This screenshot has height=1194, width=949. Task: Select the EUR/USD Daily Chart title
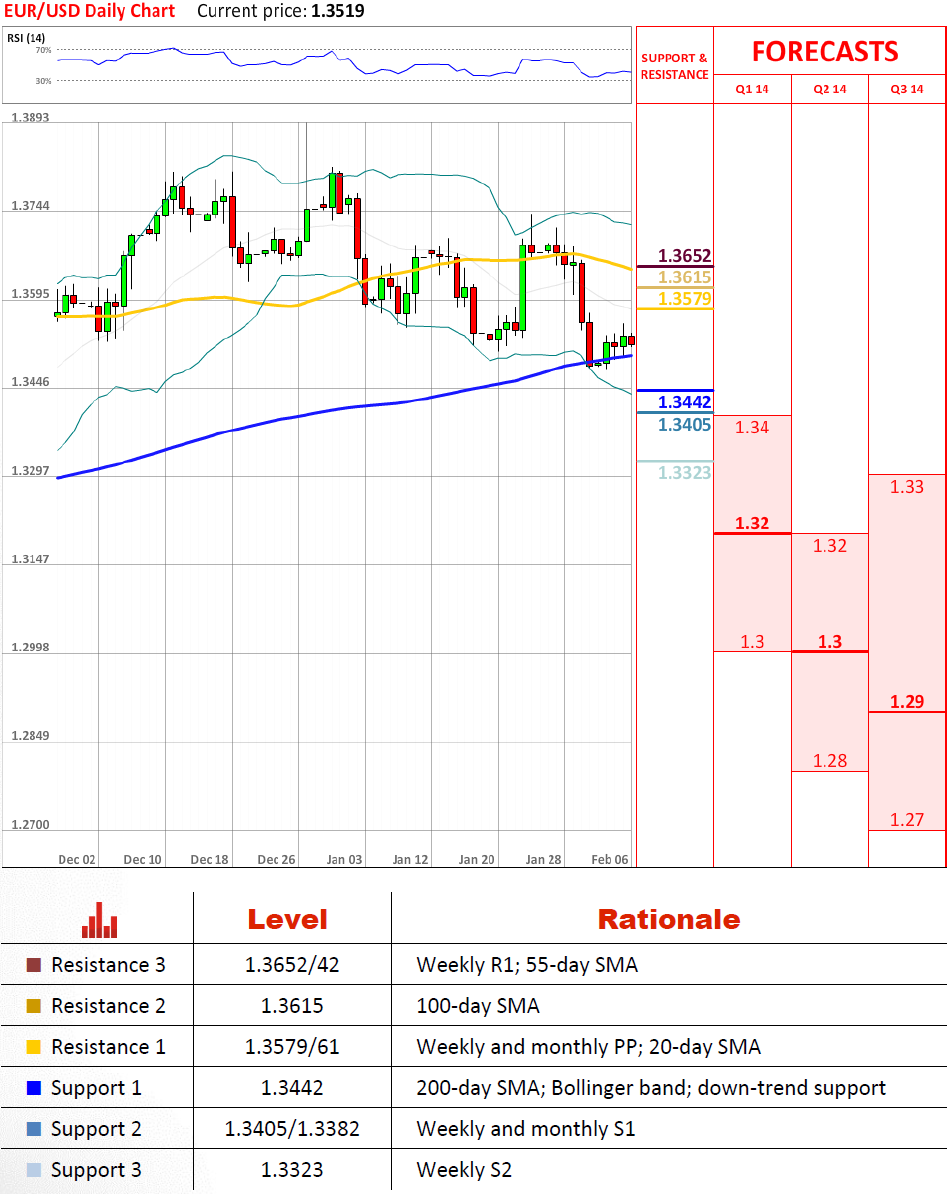pos(90,11)
